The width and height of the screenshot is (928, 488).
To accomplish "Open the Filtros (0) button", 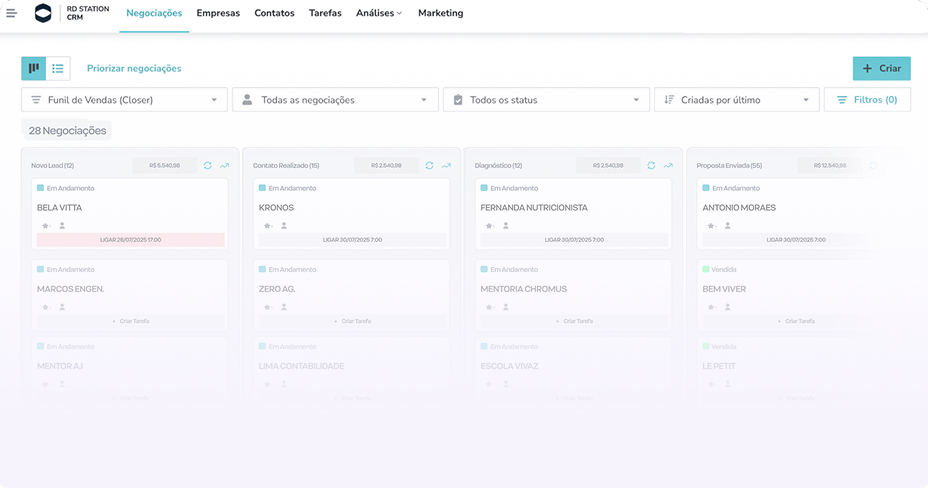I will tap(867, 100).
